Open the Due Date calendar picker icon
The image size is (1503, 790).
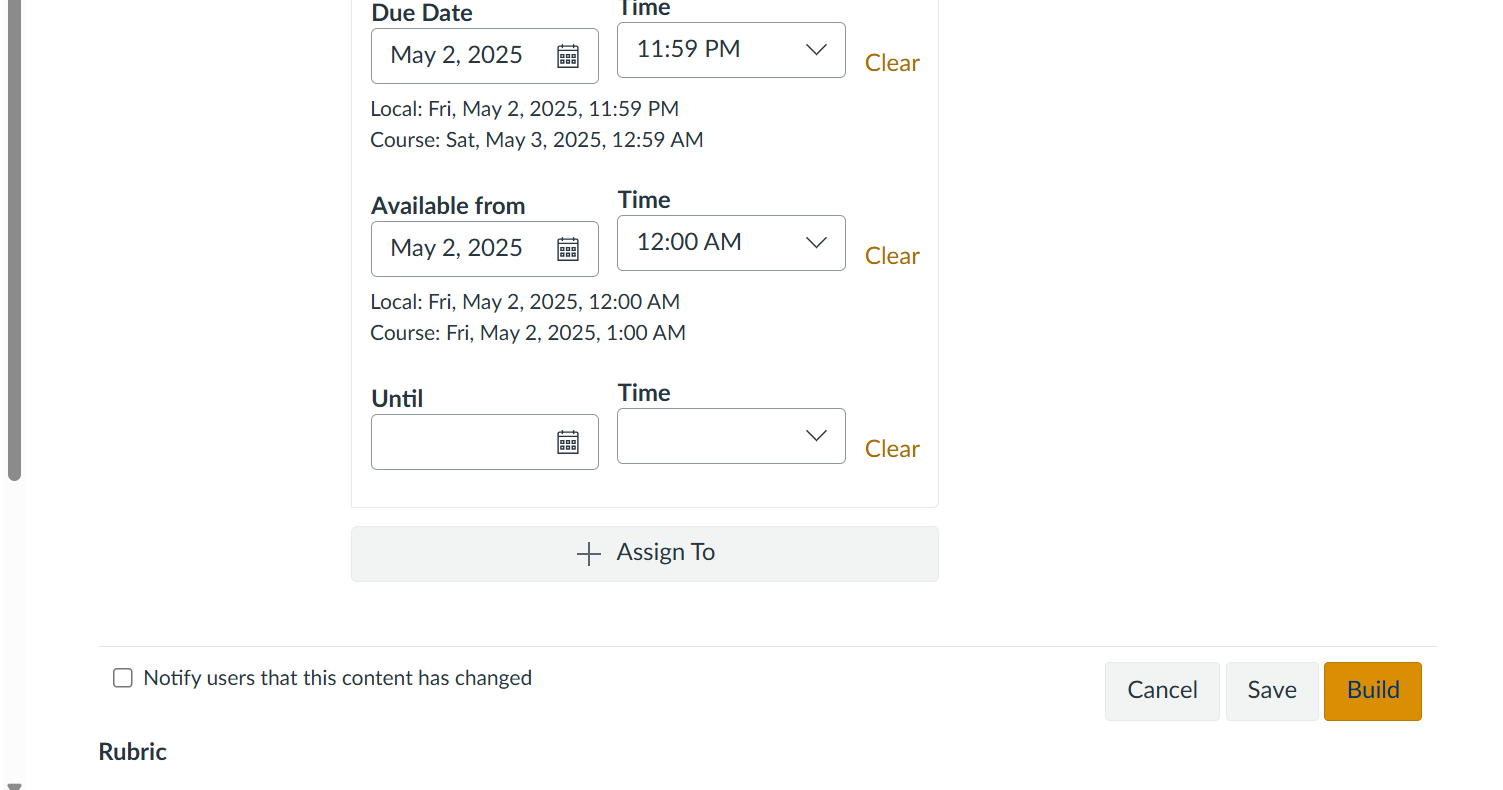(x=568, y=56)
